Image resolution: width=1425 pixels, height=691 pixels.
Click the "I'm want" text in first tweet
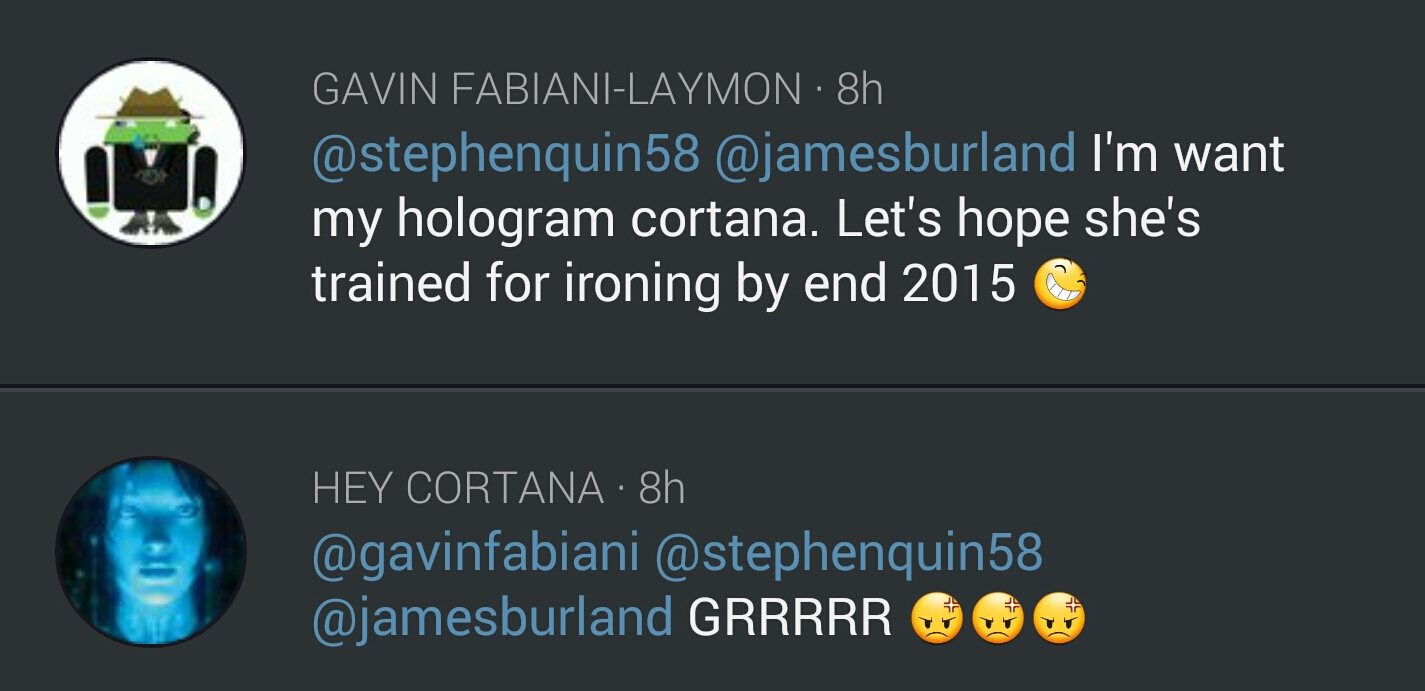(1188, 154)
